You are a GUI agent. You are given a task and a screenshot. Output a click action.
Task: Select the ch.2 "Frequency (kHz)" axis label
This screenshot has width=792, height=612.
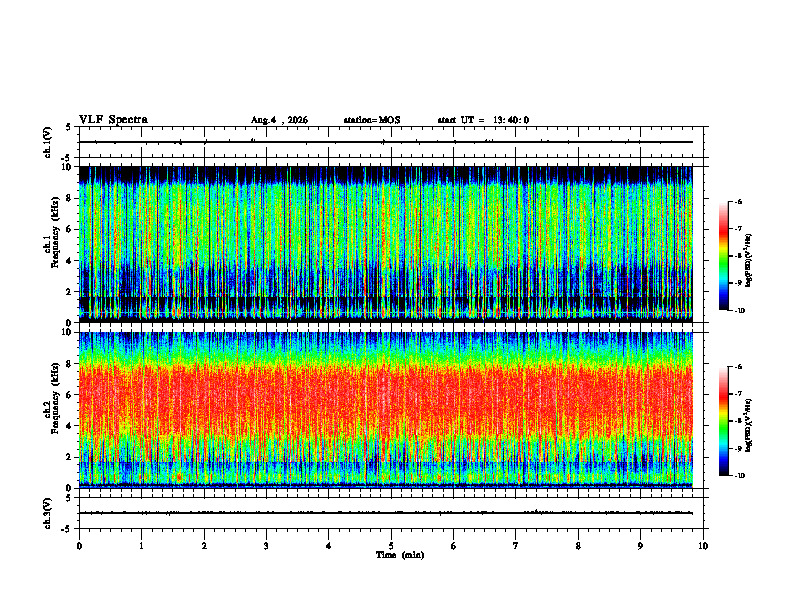(x=55, y=398)
